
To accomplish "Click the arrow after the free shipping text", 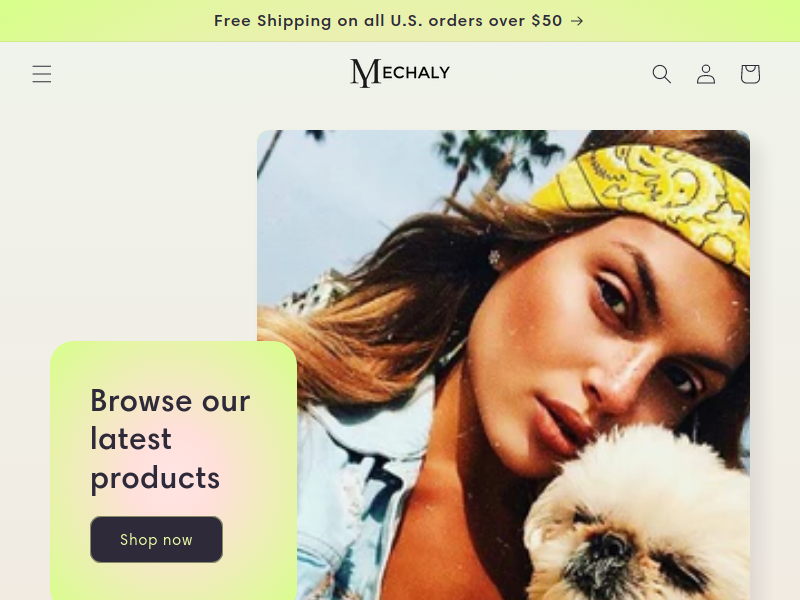I will click(577, 21).
